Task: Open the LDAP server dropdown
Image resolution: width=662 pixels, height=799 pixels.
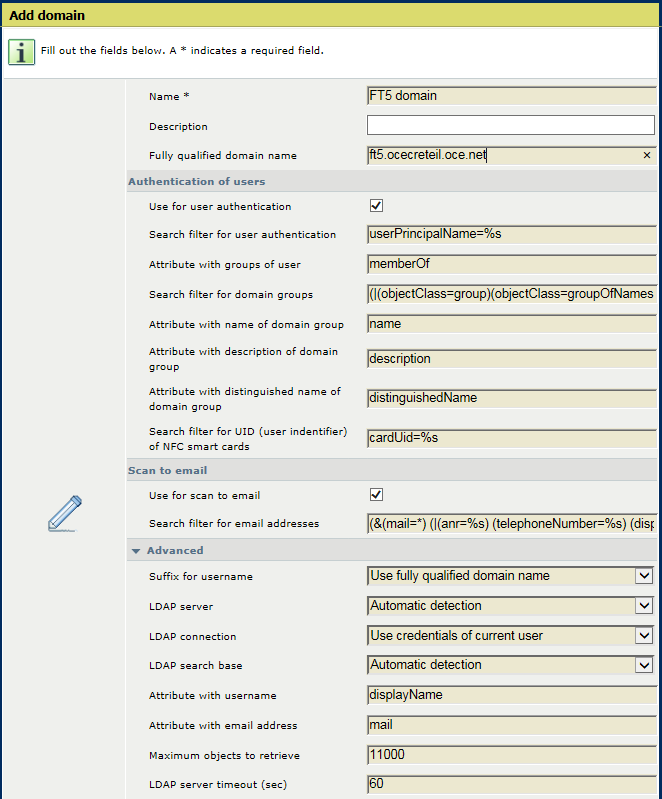Action: tap(644, 605)
